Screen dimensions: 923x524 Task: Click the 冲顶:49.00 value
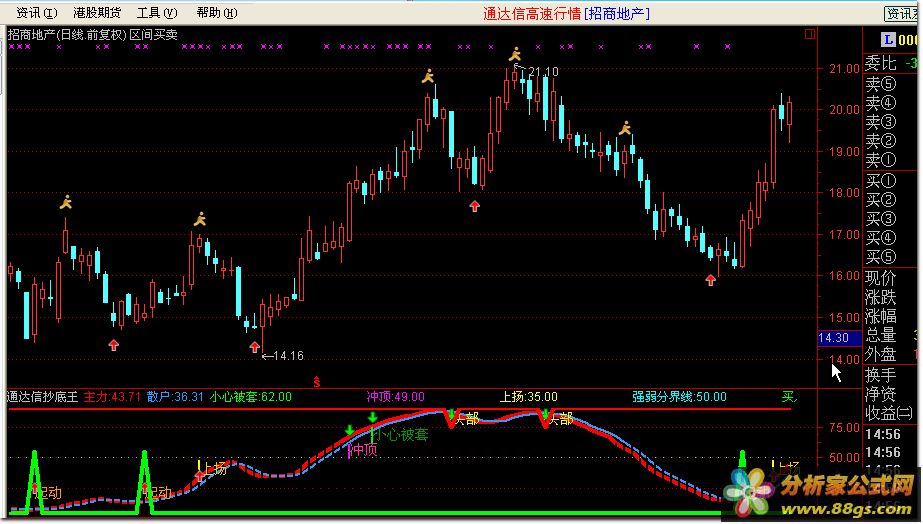[395, 397]
